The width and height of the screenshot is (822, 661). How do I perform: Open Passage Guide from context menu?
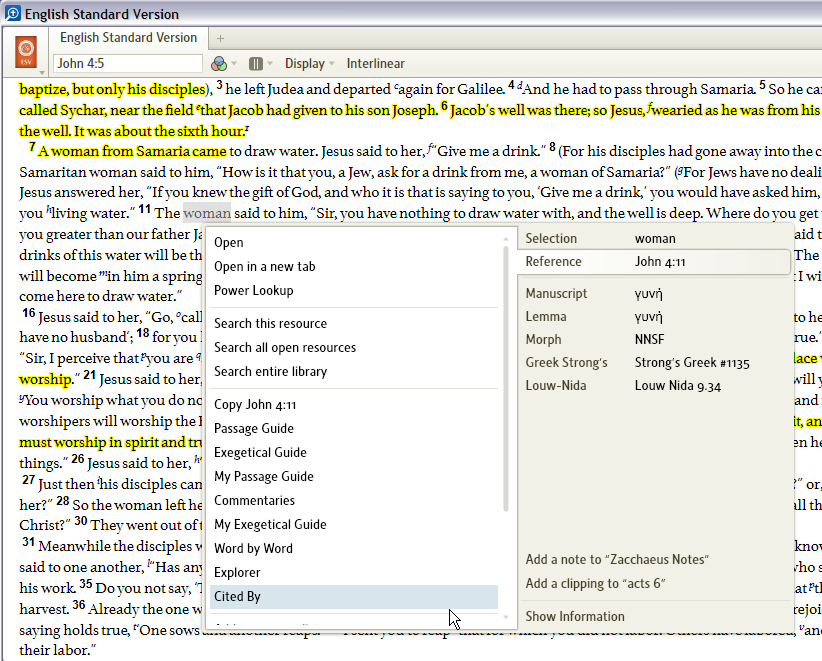[354, 429]
